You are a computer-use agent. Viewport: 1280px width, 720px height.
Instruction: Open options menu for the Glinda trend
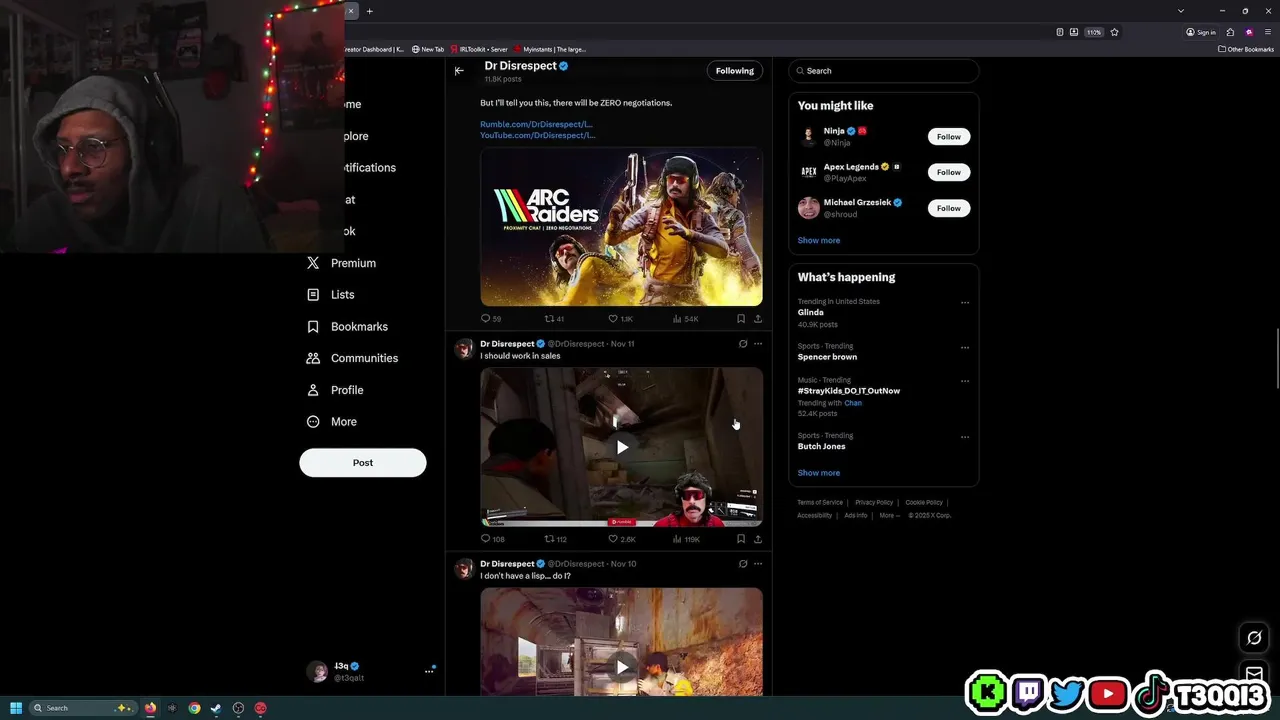[964, 303]
